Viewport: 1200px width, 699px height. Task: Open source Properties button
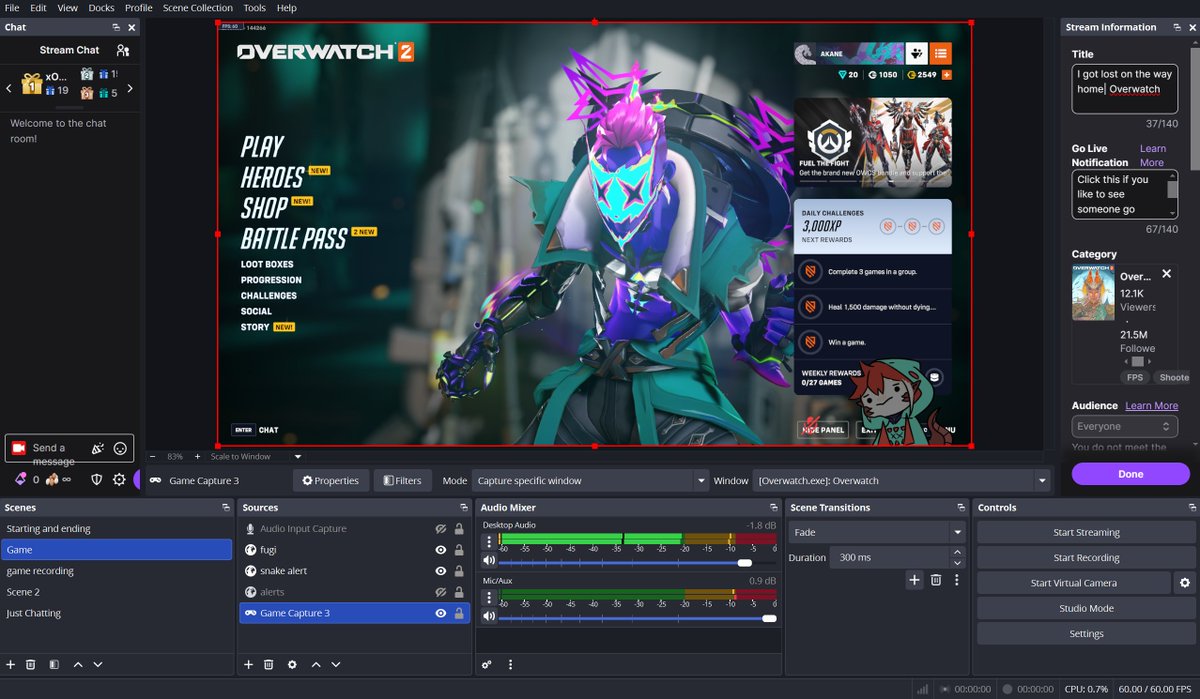(331, 481)
